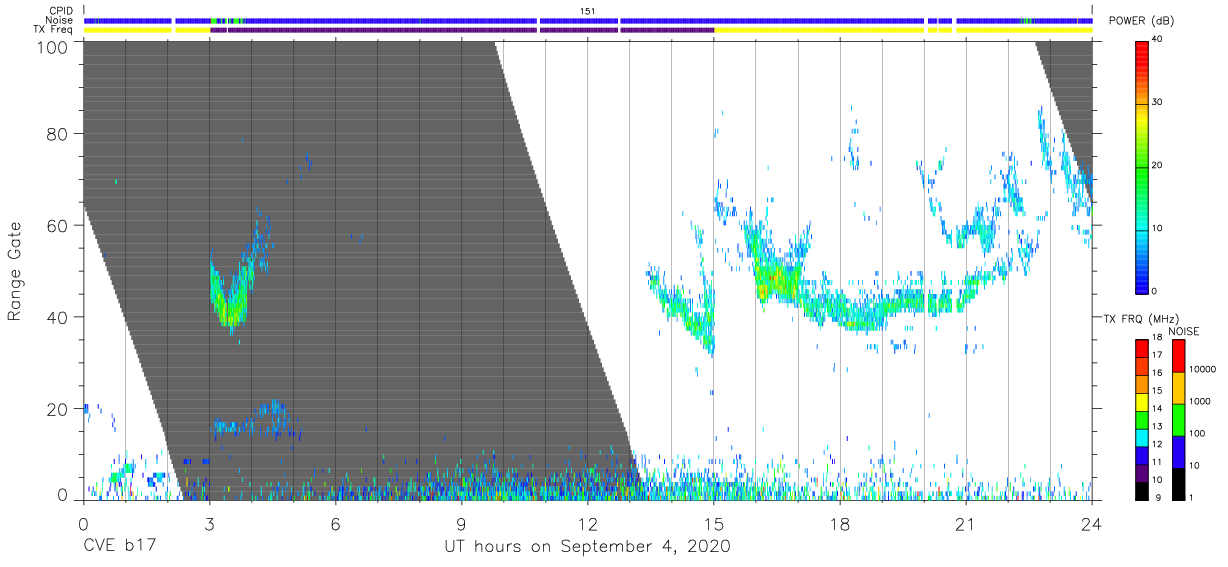Click the CVE b17 radar beam label
The width and height of the screenshot is (1228, 567).
(119, 547)
